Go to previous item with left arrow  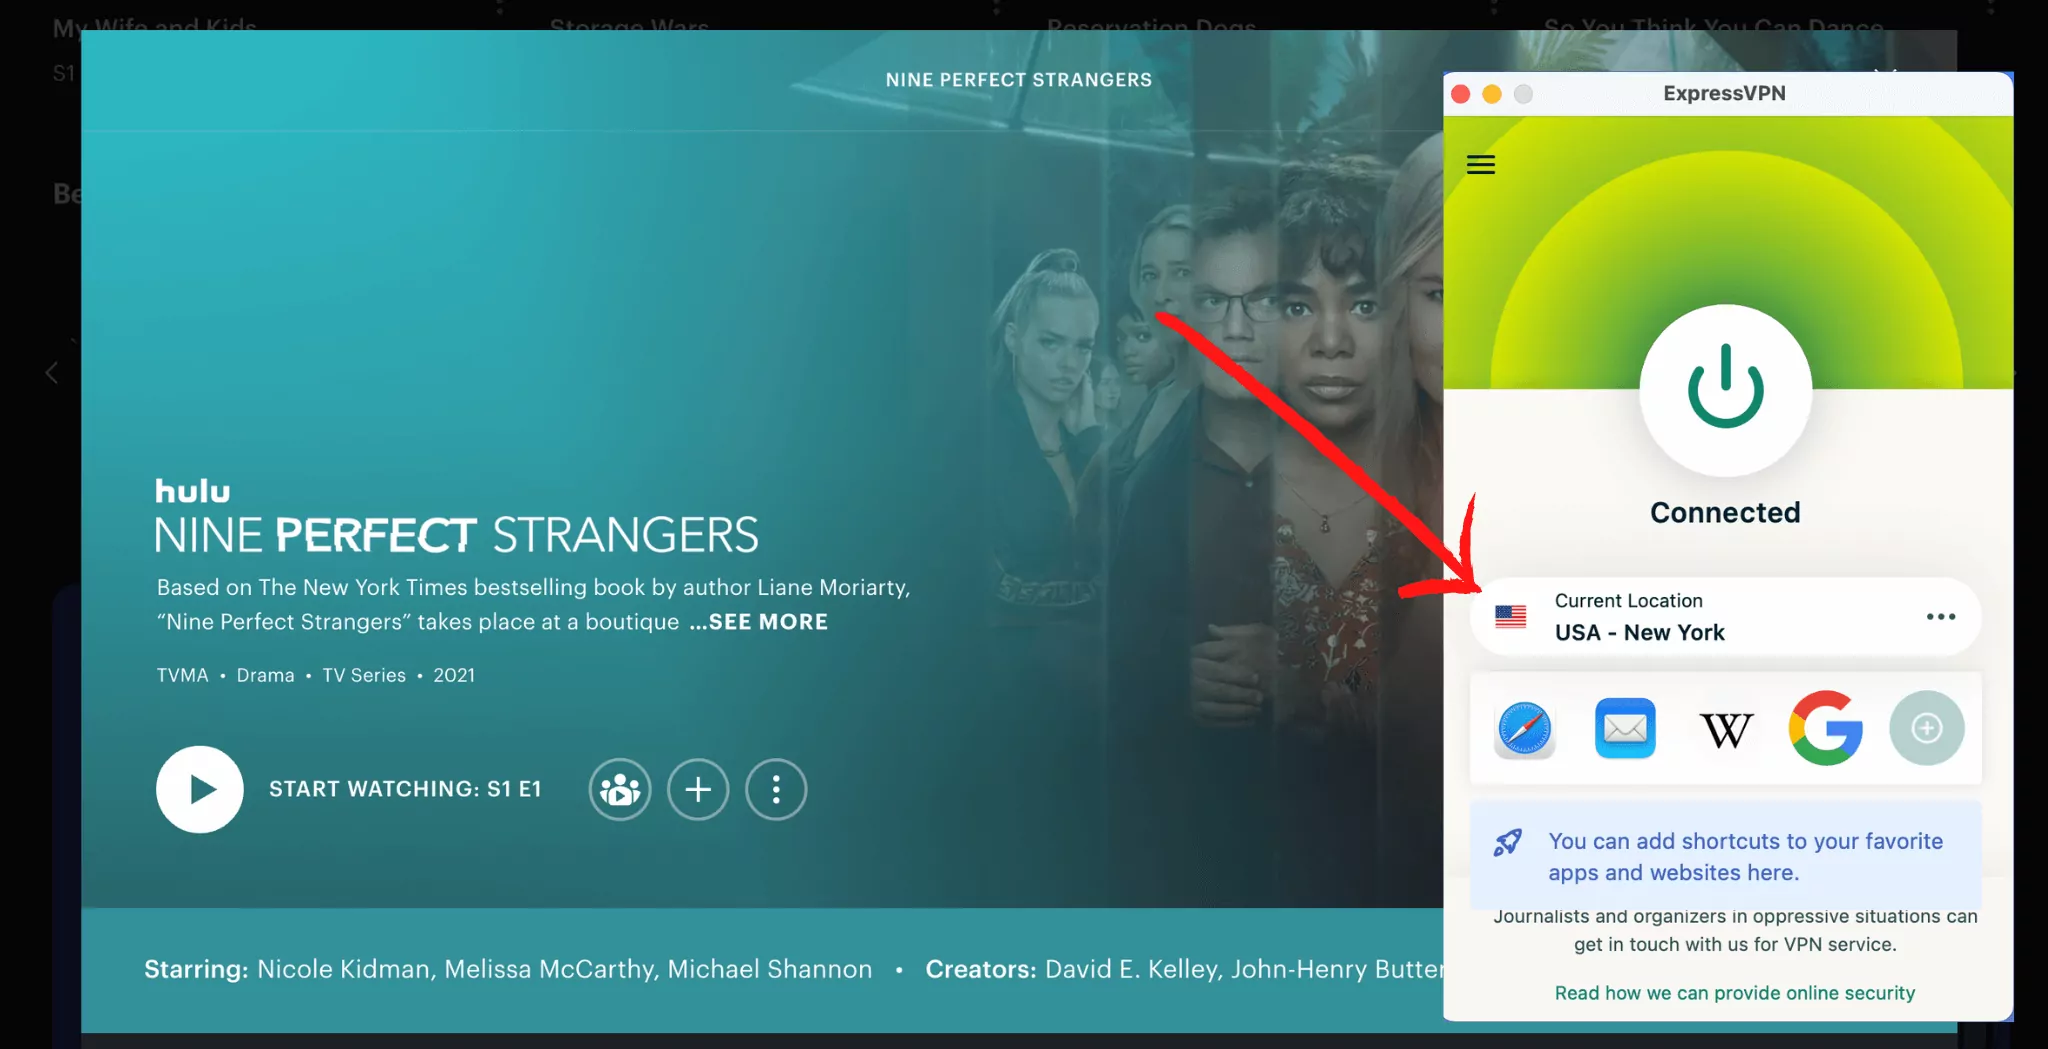click(52, 373)
